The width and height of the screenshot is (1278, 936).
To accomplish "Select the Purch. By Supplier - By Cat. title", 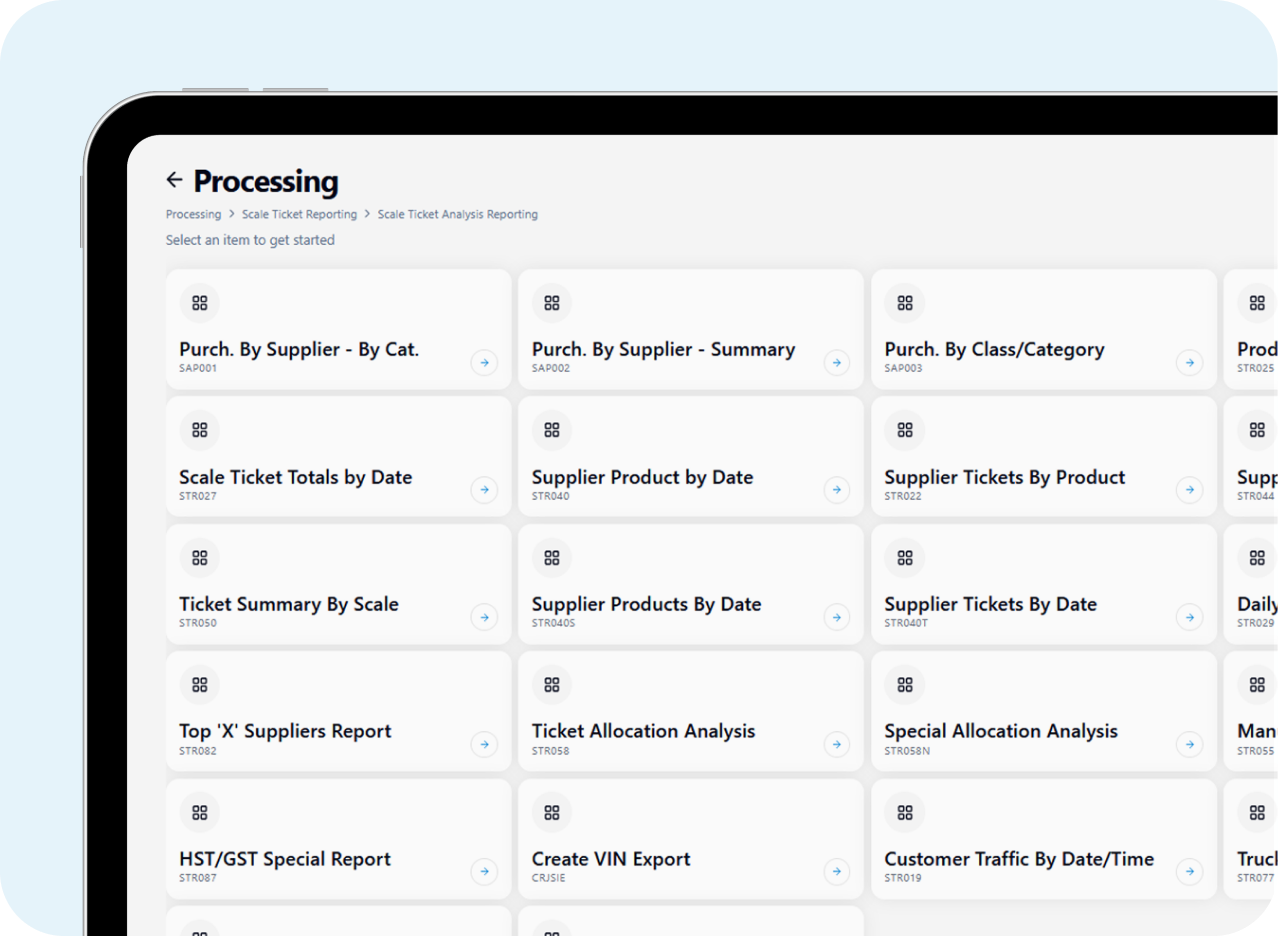I will coord(299,349).
